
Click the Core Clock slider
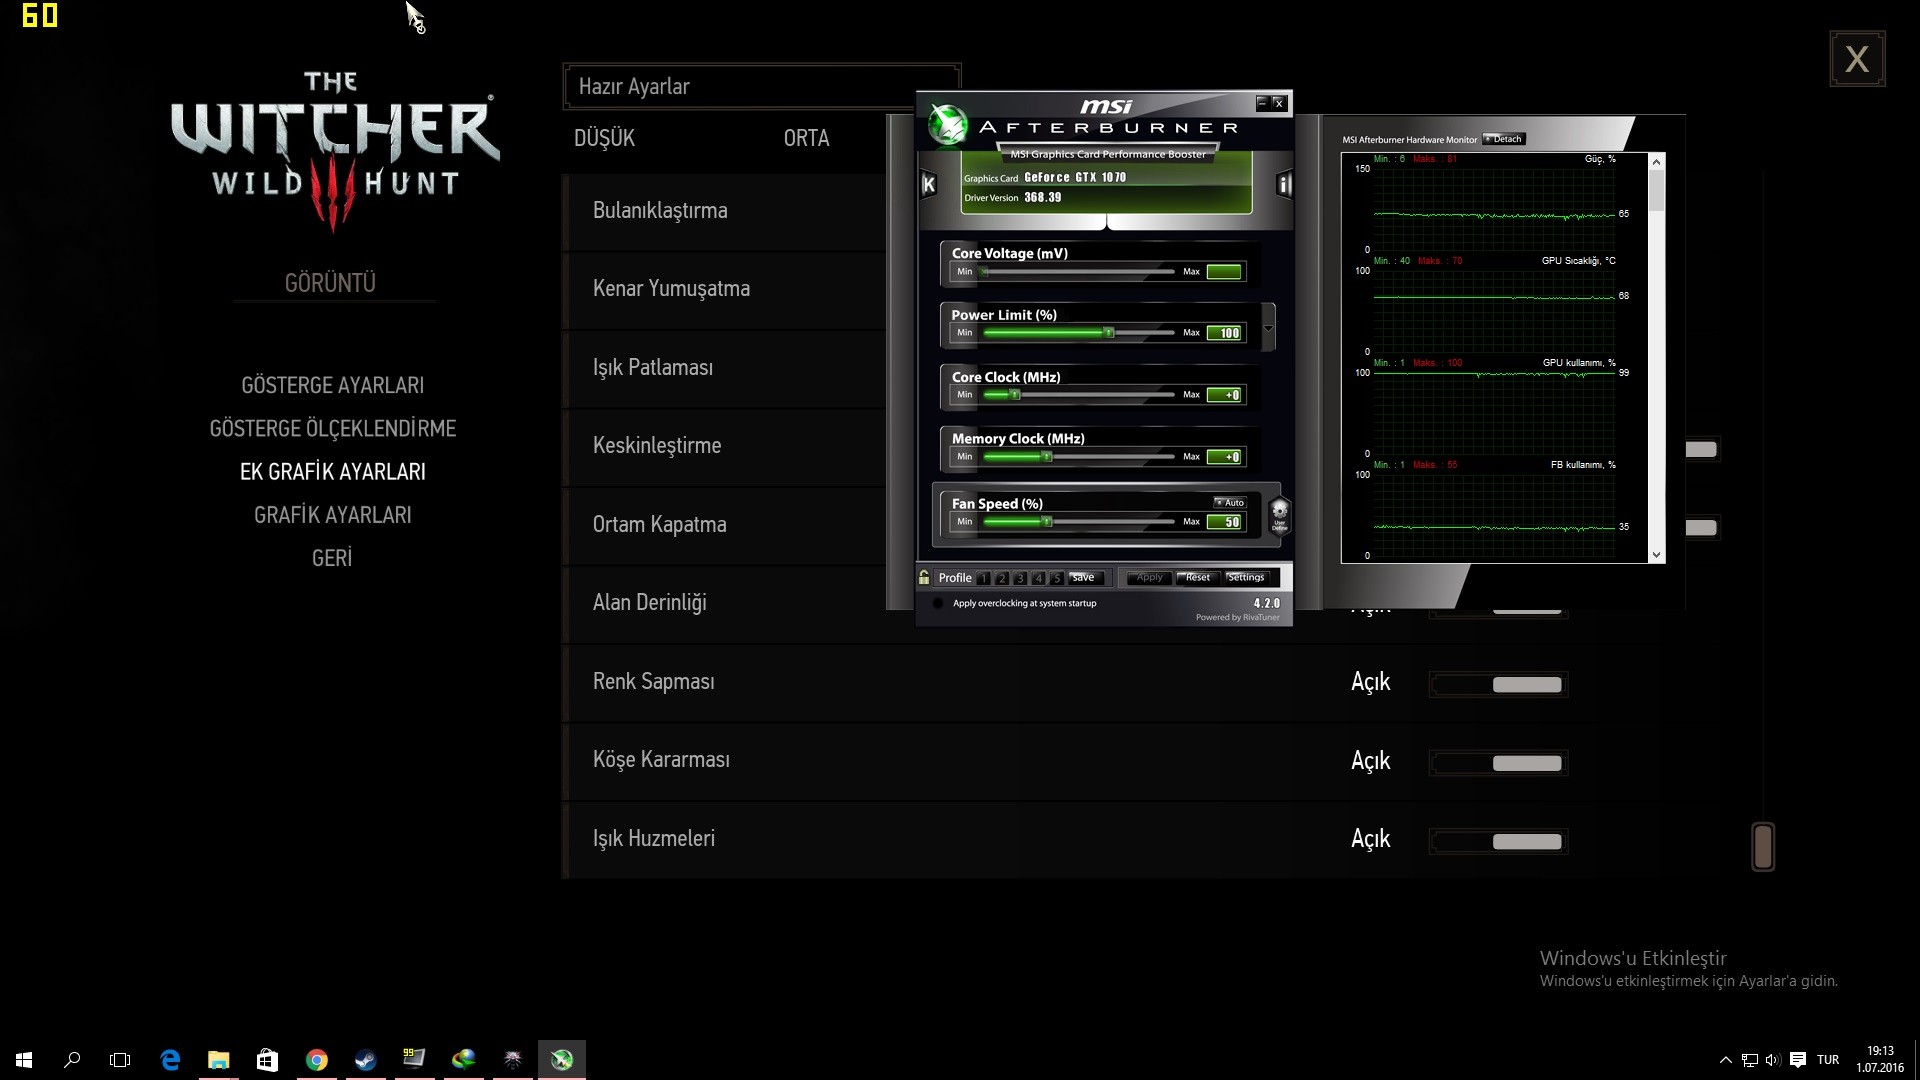(1078, 395)
